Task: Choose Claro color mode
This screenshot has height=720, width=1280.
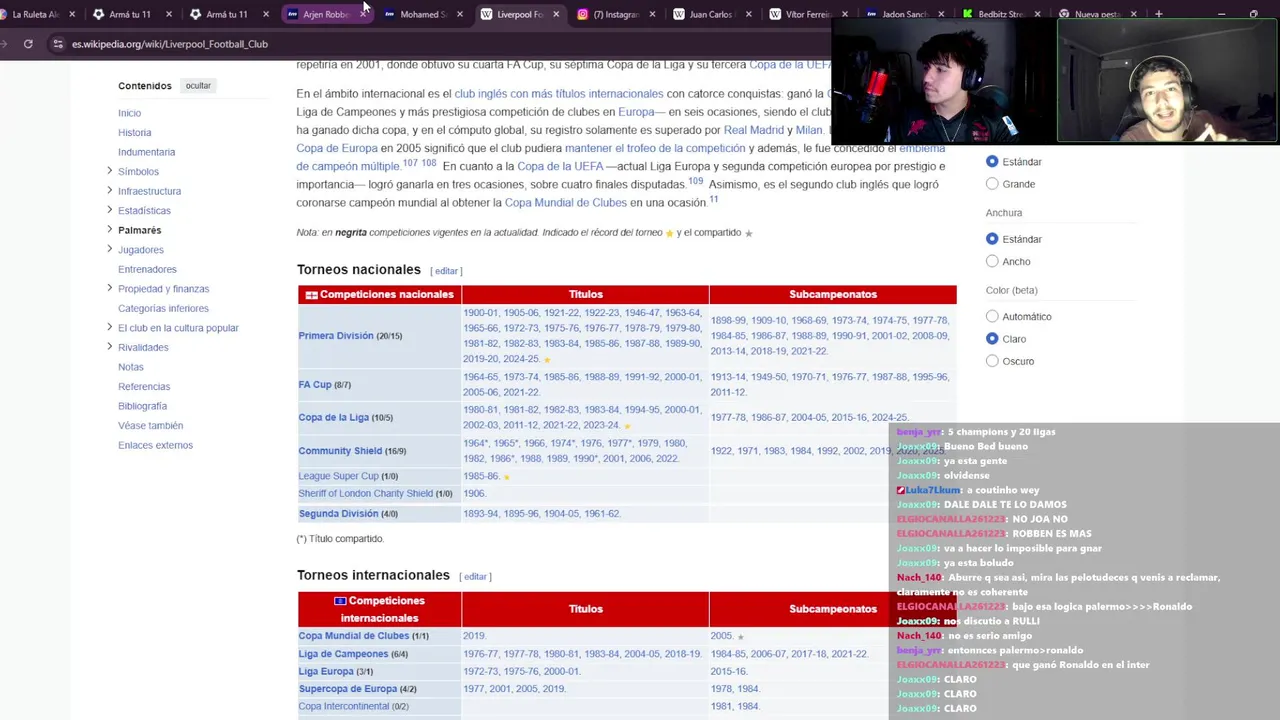Action: click(x=992, y=339)
